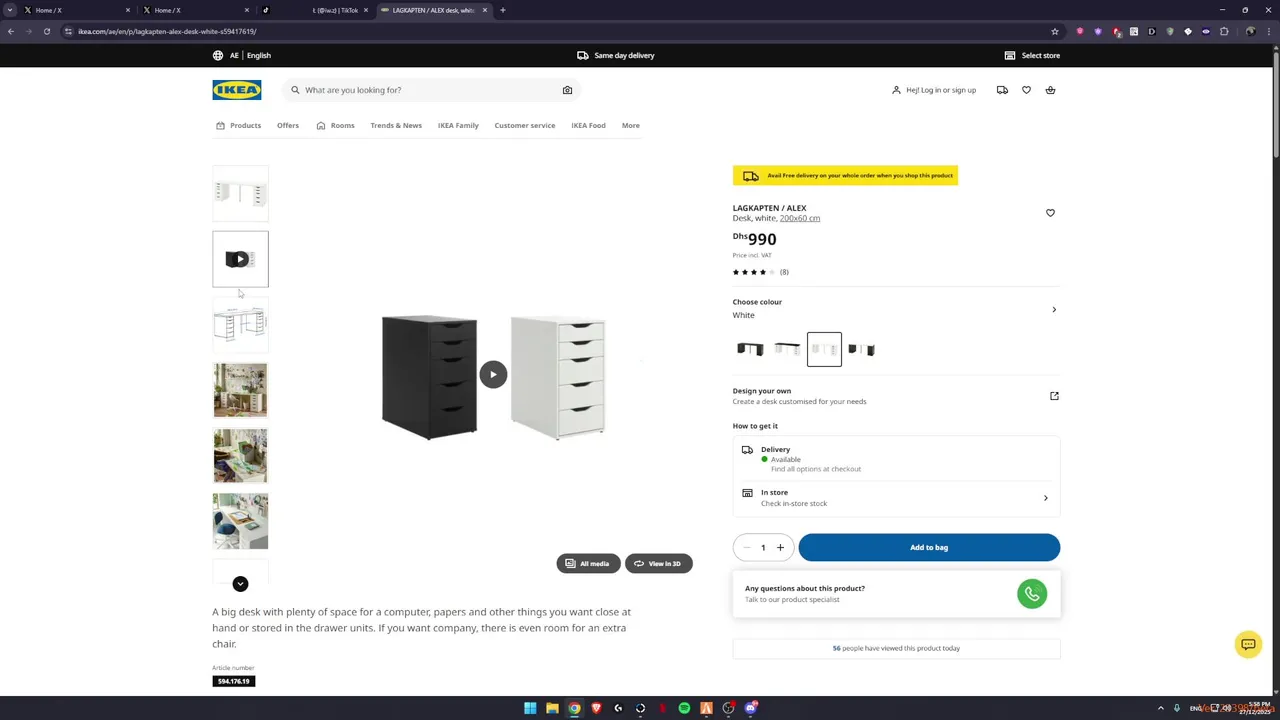Click View in 3D button
Viewport: 1280px width, 720px height.
pos(658,564)
